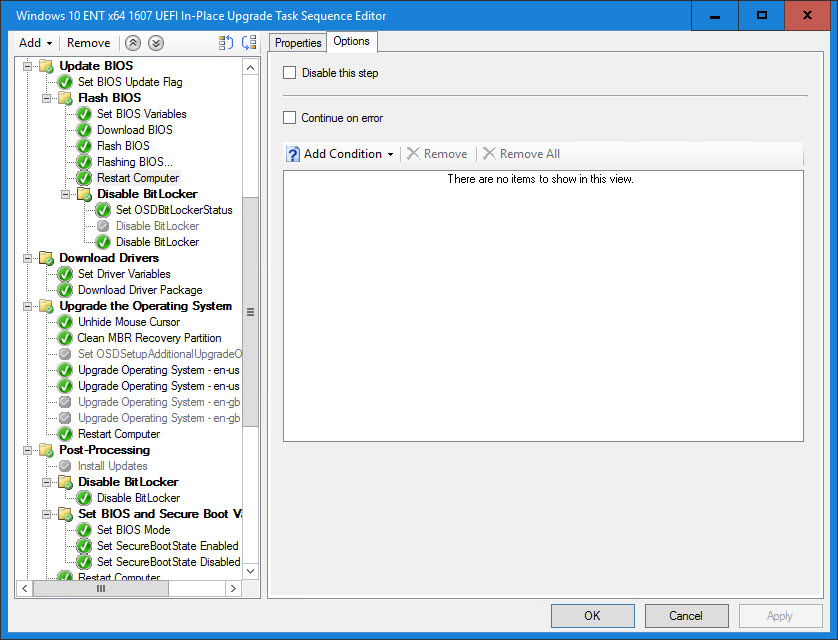
Task: Click the Cancel button
Action: (x=686, y=616)
